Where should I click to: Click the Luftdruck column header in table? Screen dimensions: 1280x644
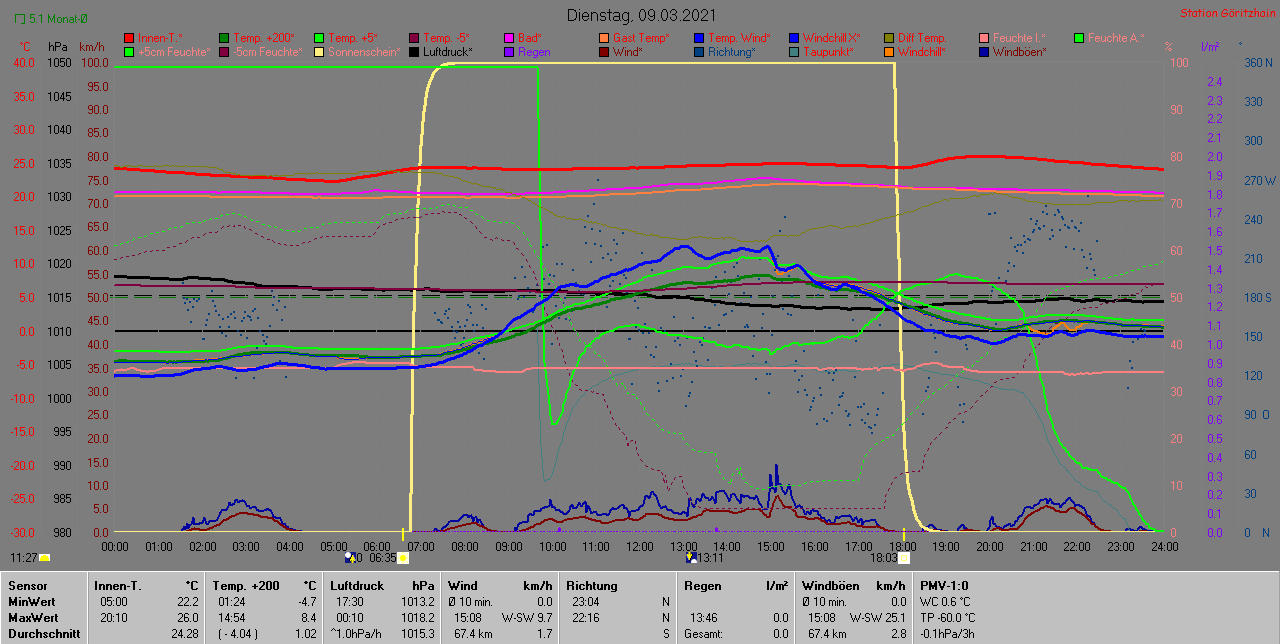click(x=356, y=586)
